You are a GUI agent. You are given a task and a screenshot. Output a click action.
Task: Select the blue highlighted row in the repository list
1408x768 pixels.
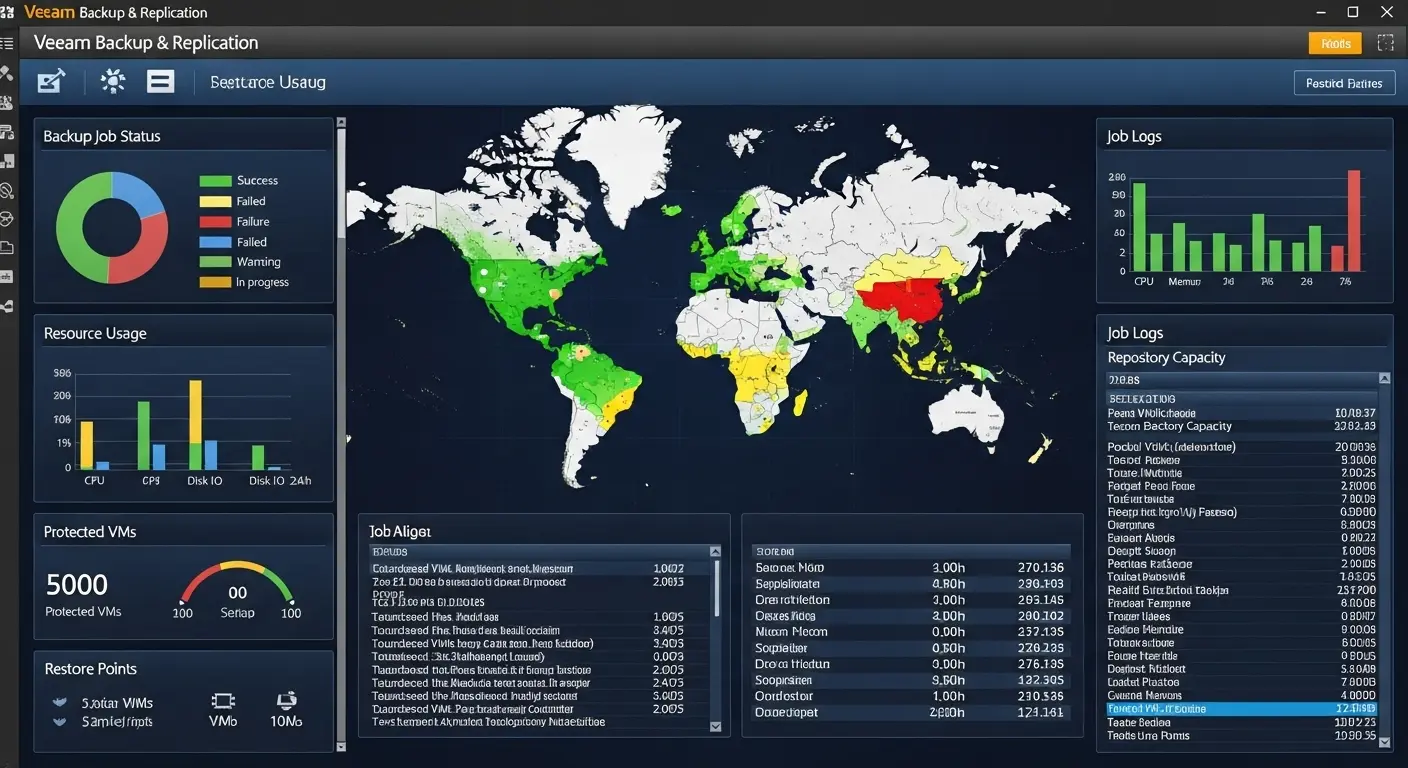pos(1241,709)
